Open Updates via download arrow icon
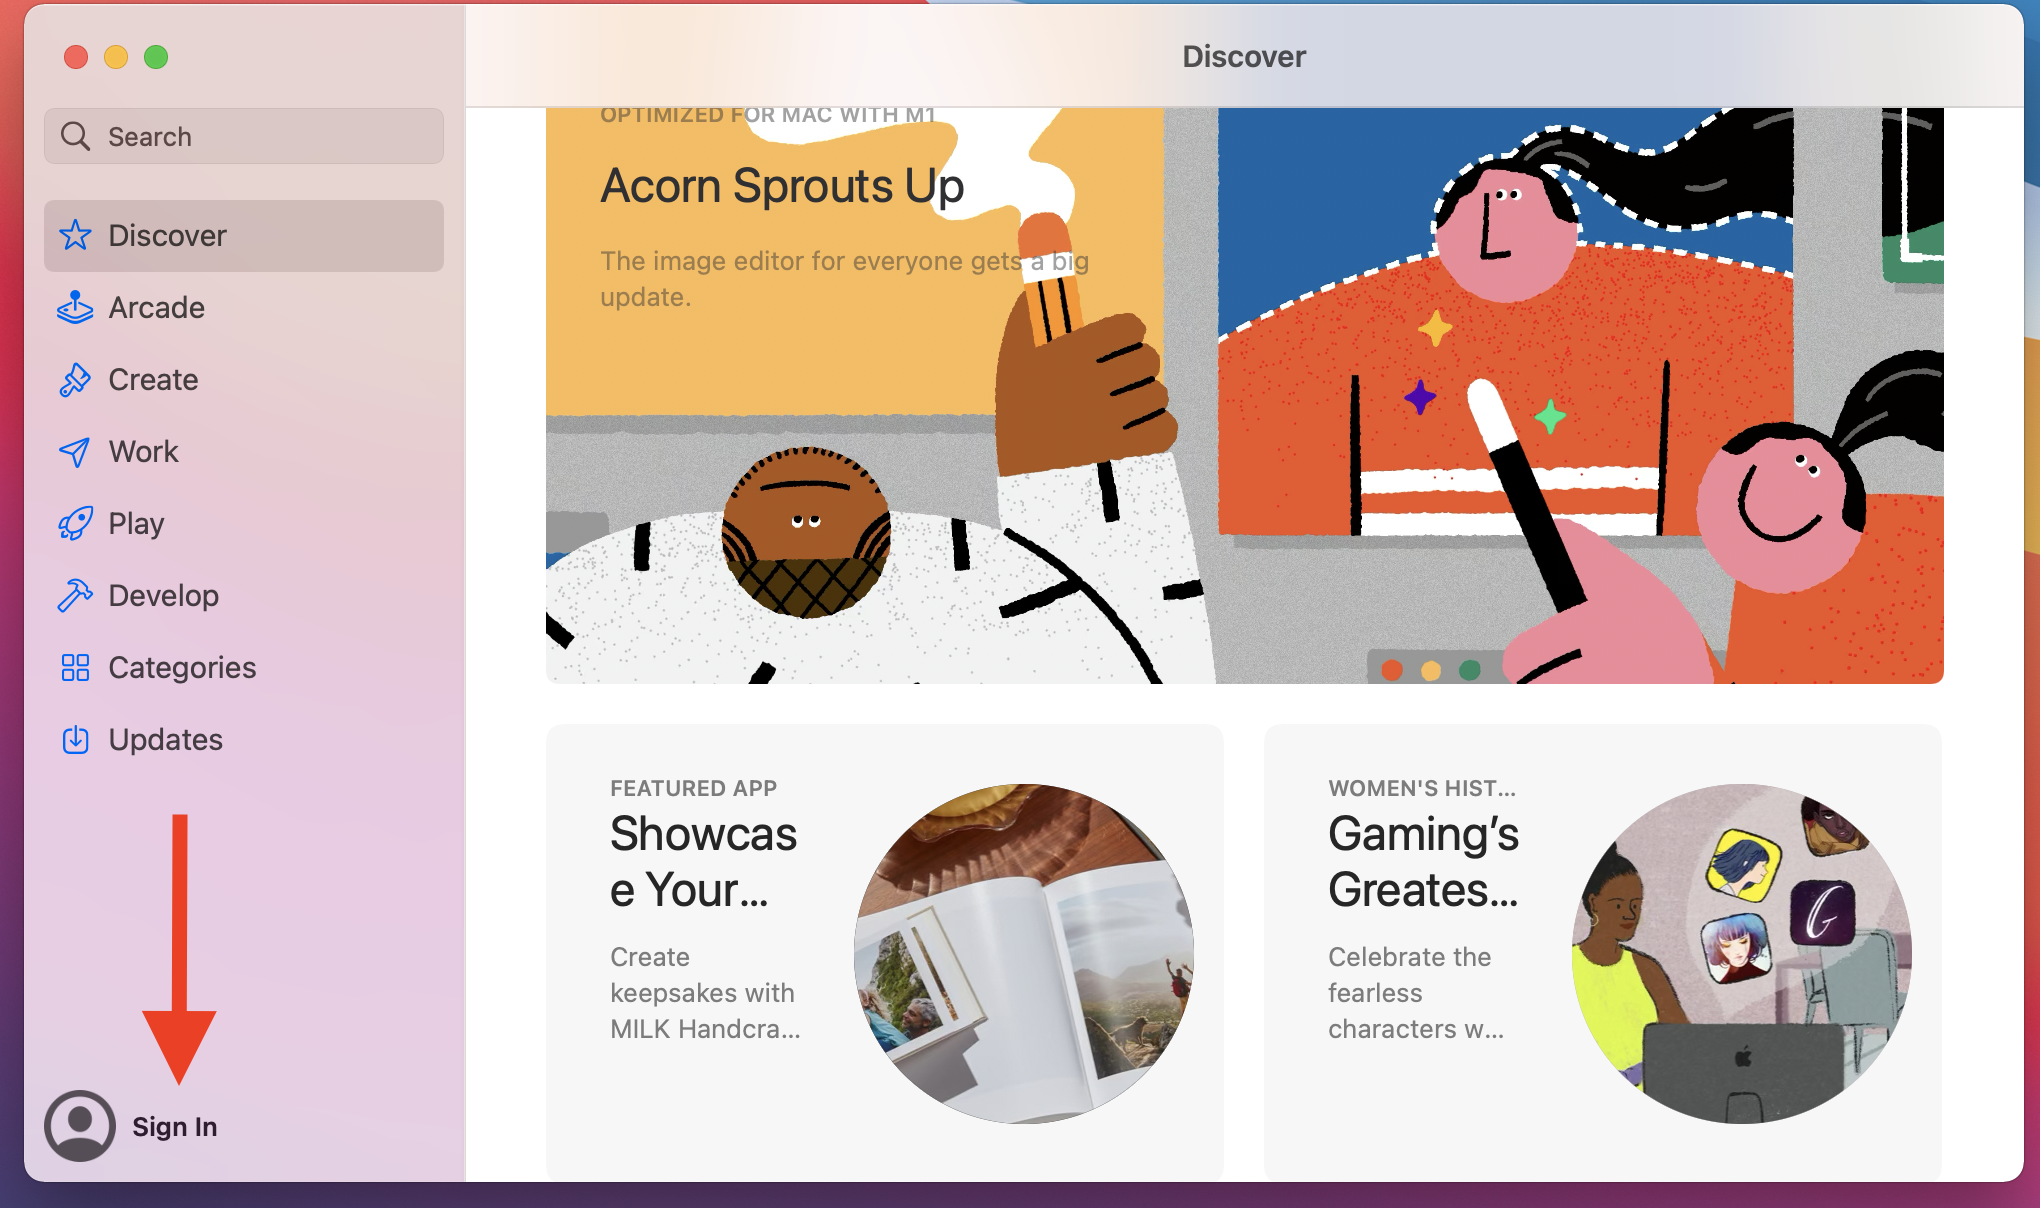Screen dimensions: 2040x1208 (x=75, y=740)
